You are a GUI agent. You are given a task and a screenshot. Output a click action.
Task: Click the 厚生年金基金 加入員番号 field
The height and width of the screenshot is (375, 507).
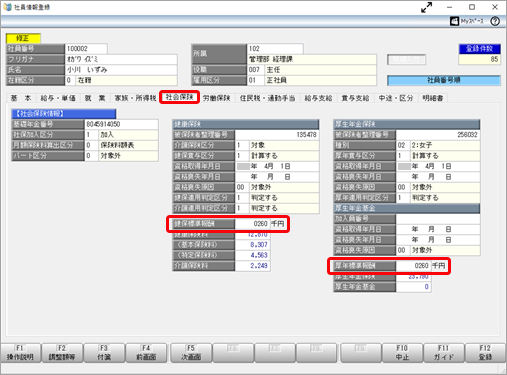(438, 219)
